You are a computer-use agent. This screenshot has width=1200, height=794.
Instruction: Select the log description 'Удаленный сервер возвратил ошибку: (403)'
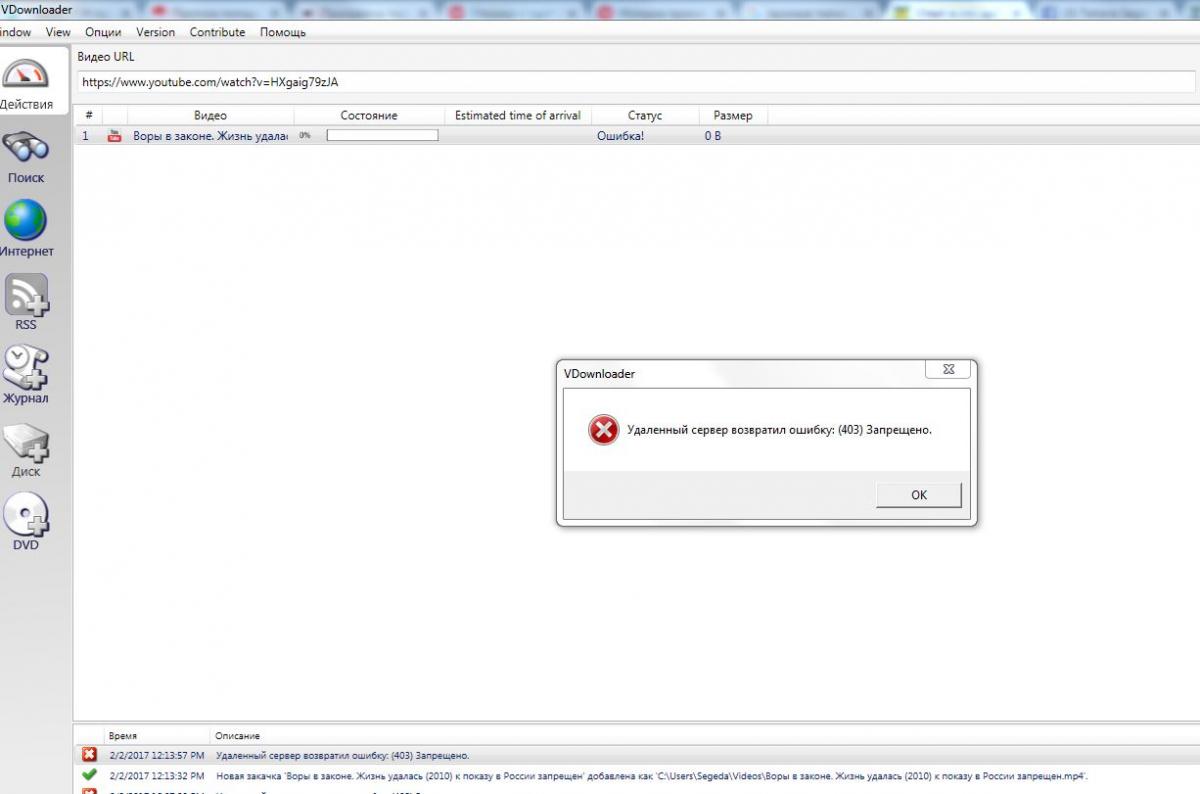tap(342, 756)
